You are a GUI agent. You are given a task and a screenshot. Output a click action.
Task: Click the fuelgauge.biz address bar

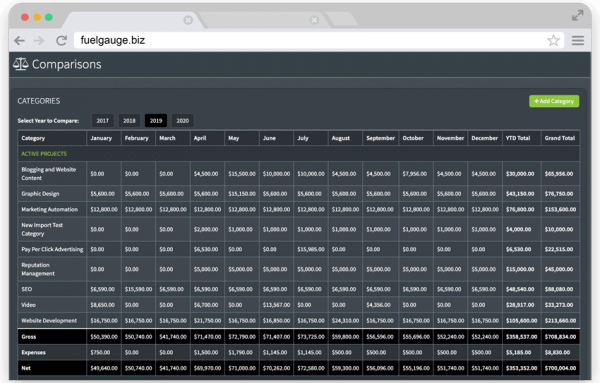coord(318,40)
